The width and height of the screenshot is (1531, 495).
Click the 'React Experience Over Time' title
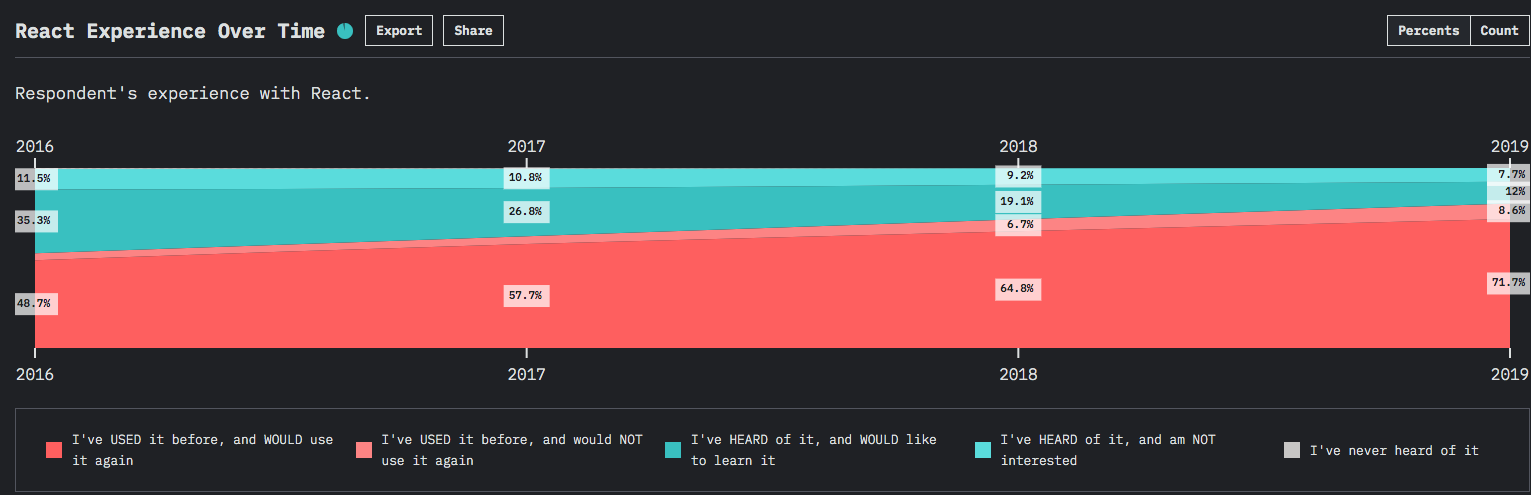(170, 31)
